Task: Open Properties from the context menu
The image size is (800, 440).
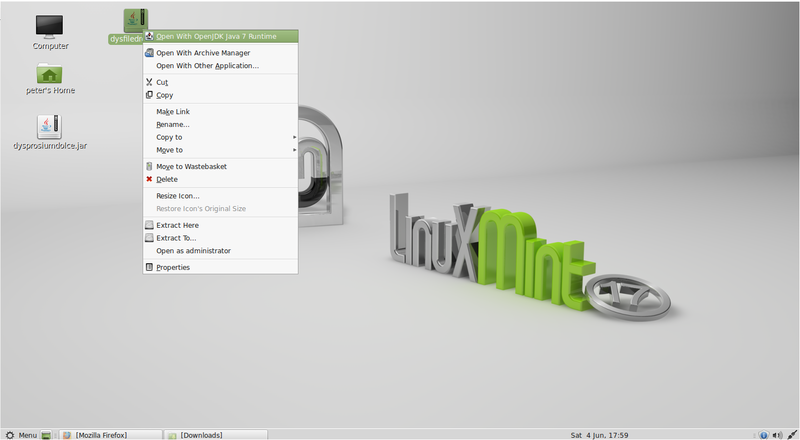Action: [220, 267]
